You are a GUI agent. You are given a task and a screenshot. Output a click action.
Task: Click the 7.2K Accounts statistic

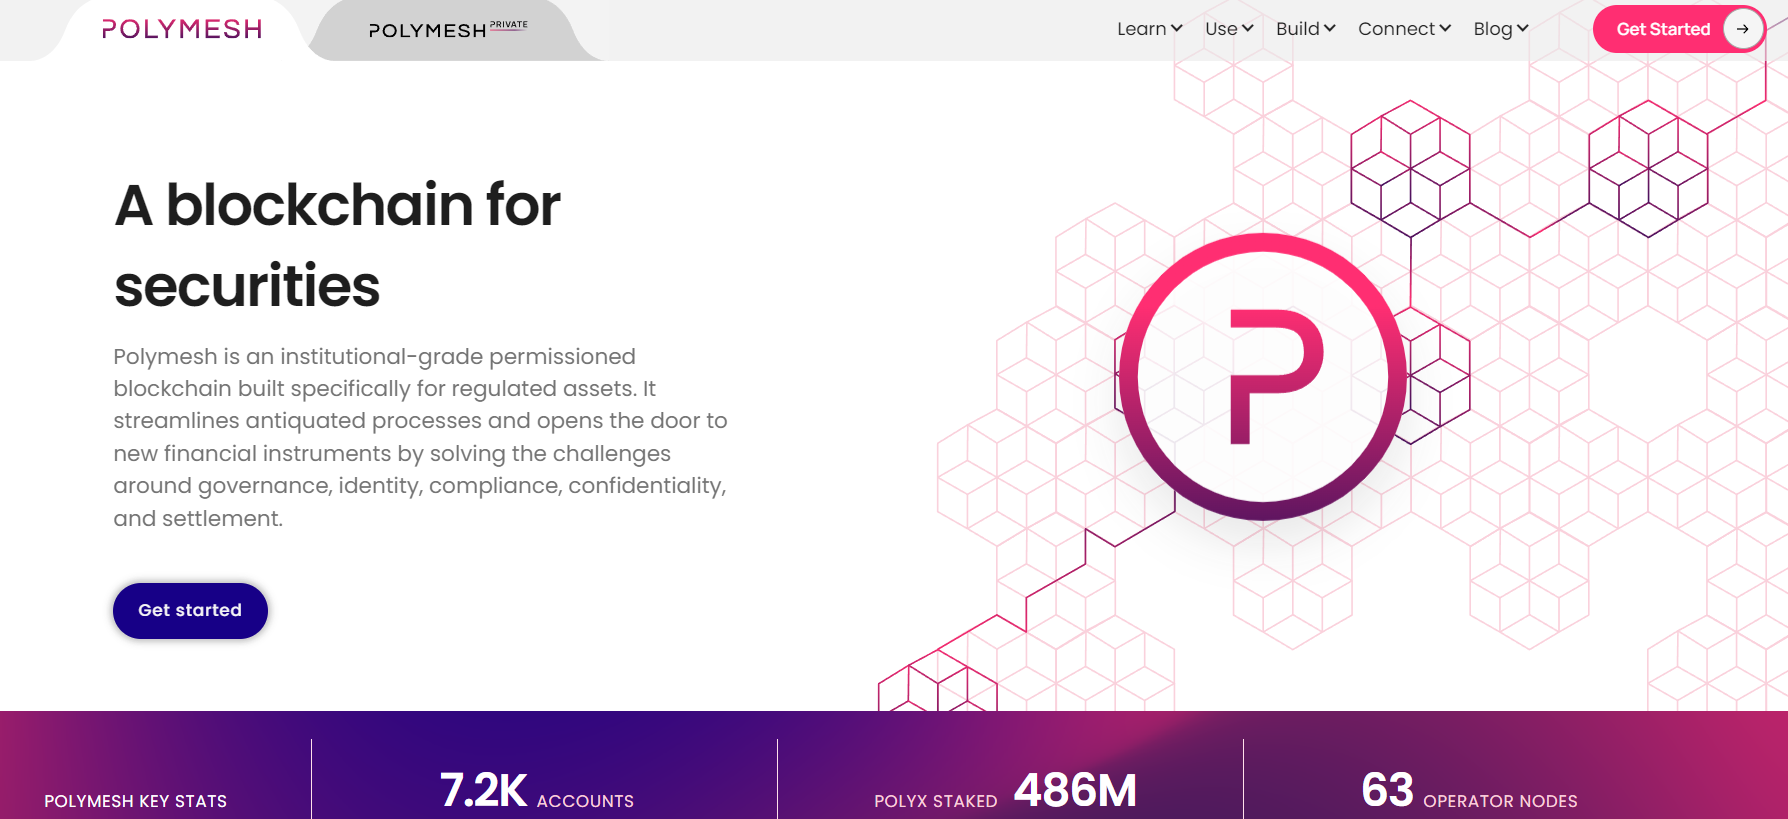(x=536, y=791)
